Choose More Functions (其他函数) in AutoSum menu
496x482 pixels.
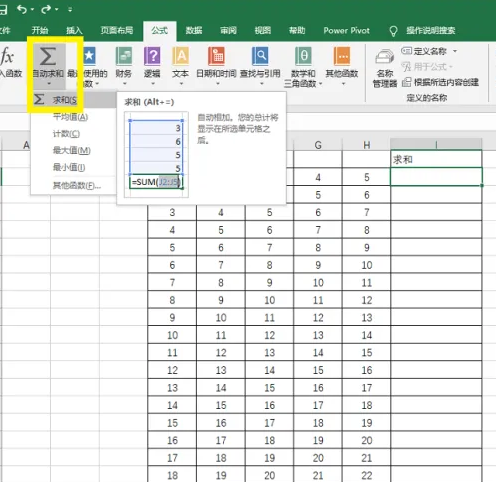pos(73,185)
